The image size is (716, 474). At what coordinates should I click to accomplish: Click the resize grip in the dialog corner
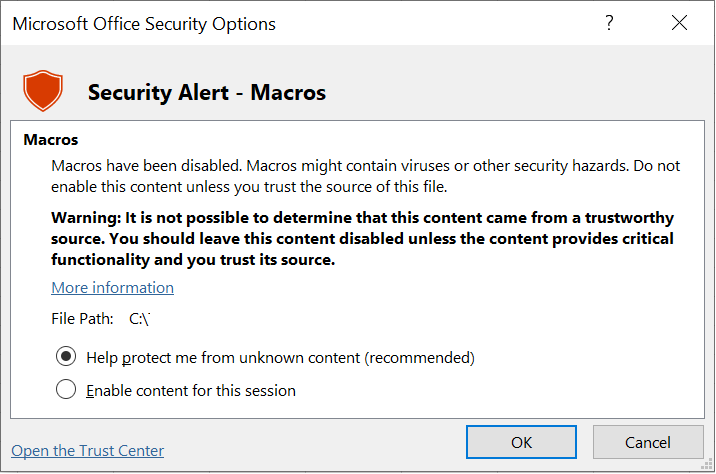(x=707, y=465)
